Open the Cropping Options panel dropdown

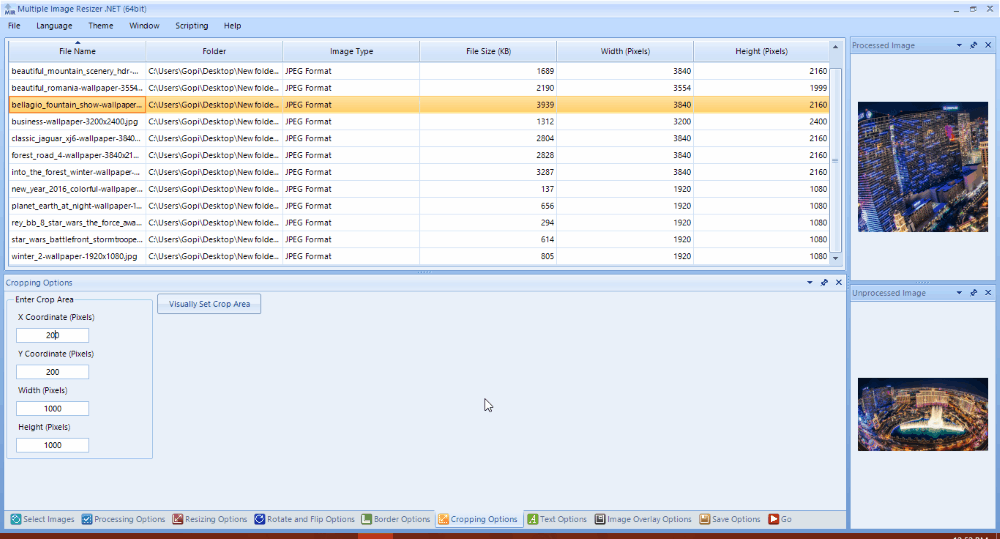810,283
